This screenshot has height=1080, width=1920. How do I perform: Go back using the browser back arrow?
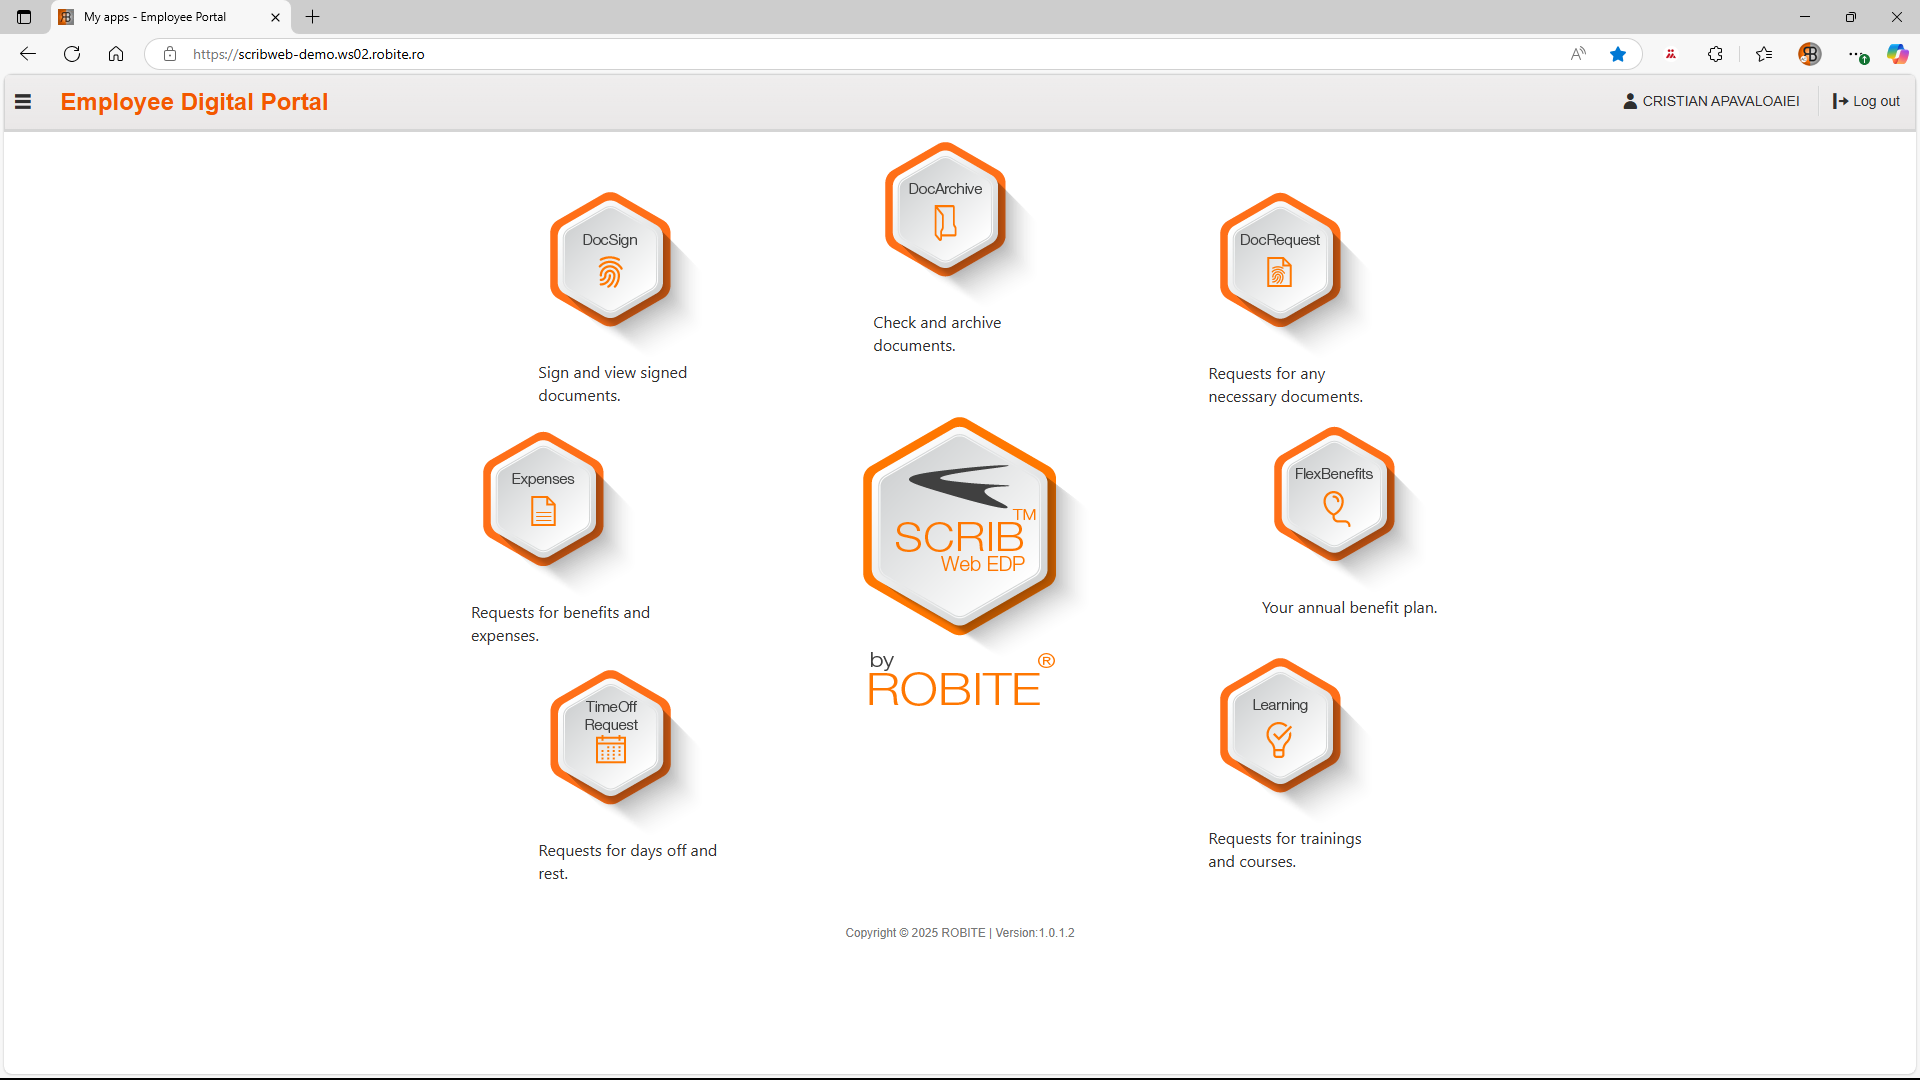(x=28, y=54)
